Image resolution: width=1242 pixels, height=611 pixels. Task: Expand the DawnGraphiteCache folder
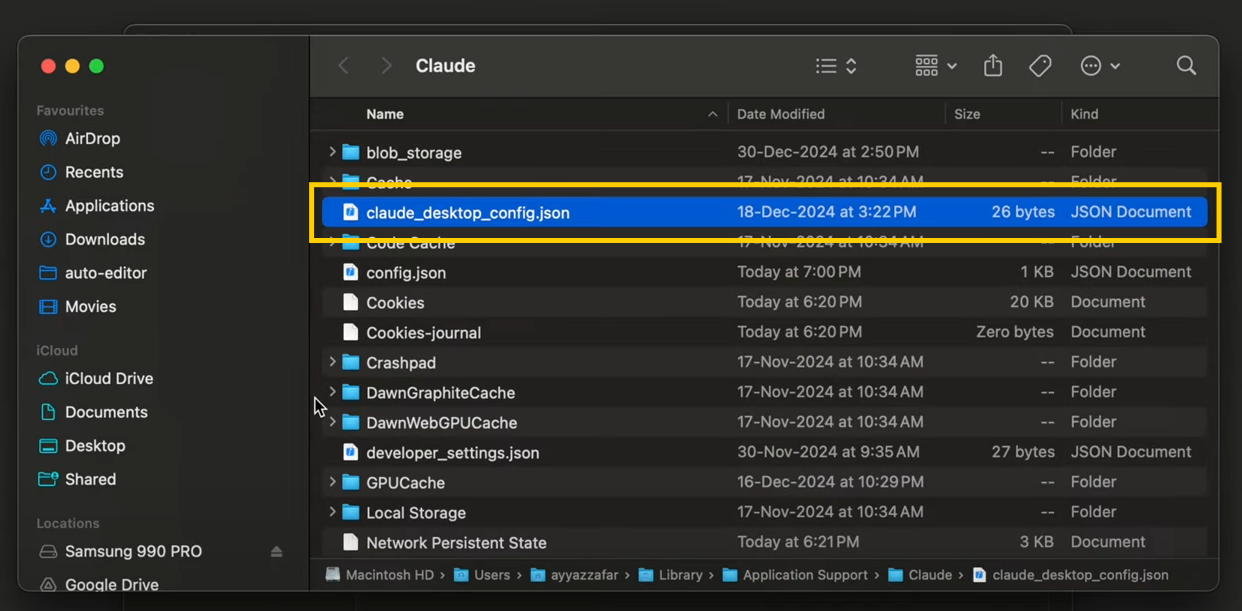[332, 392]
